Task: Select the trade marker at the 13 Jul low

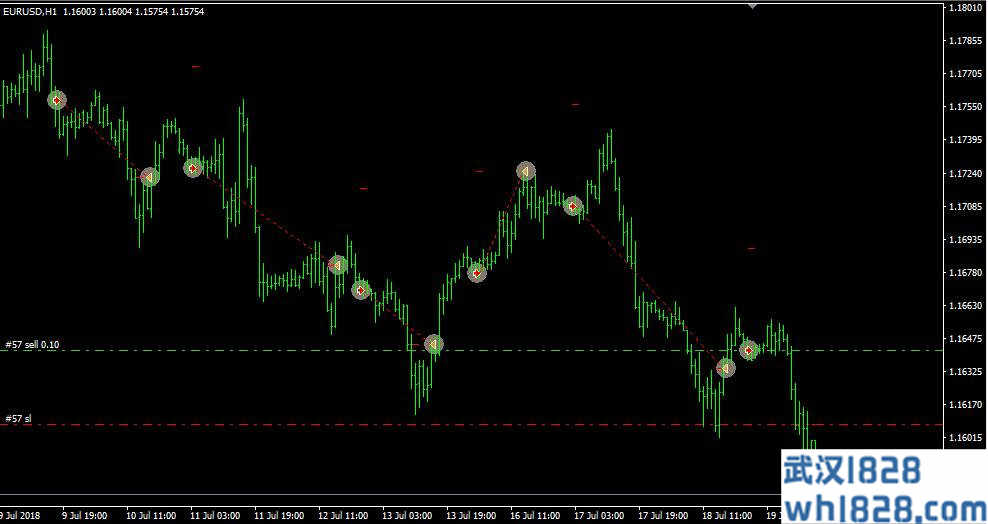Action: (x=433, y=344)
